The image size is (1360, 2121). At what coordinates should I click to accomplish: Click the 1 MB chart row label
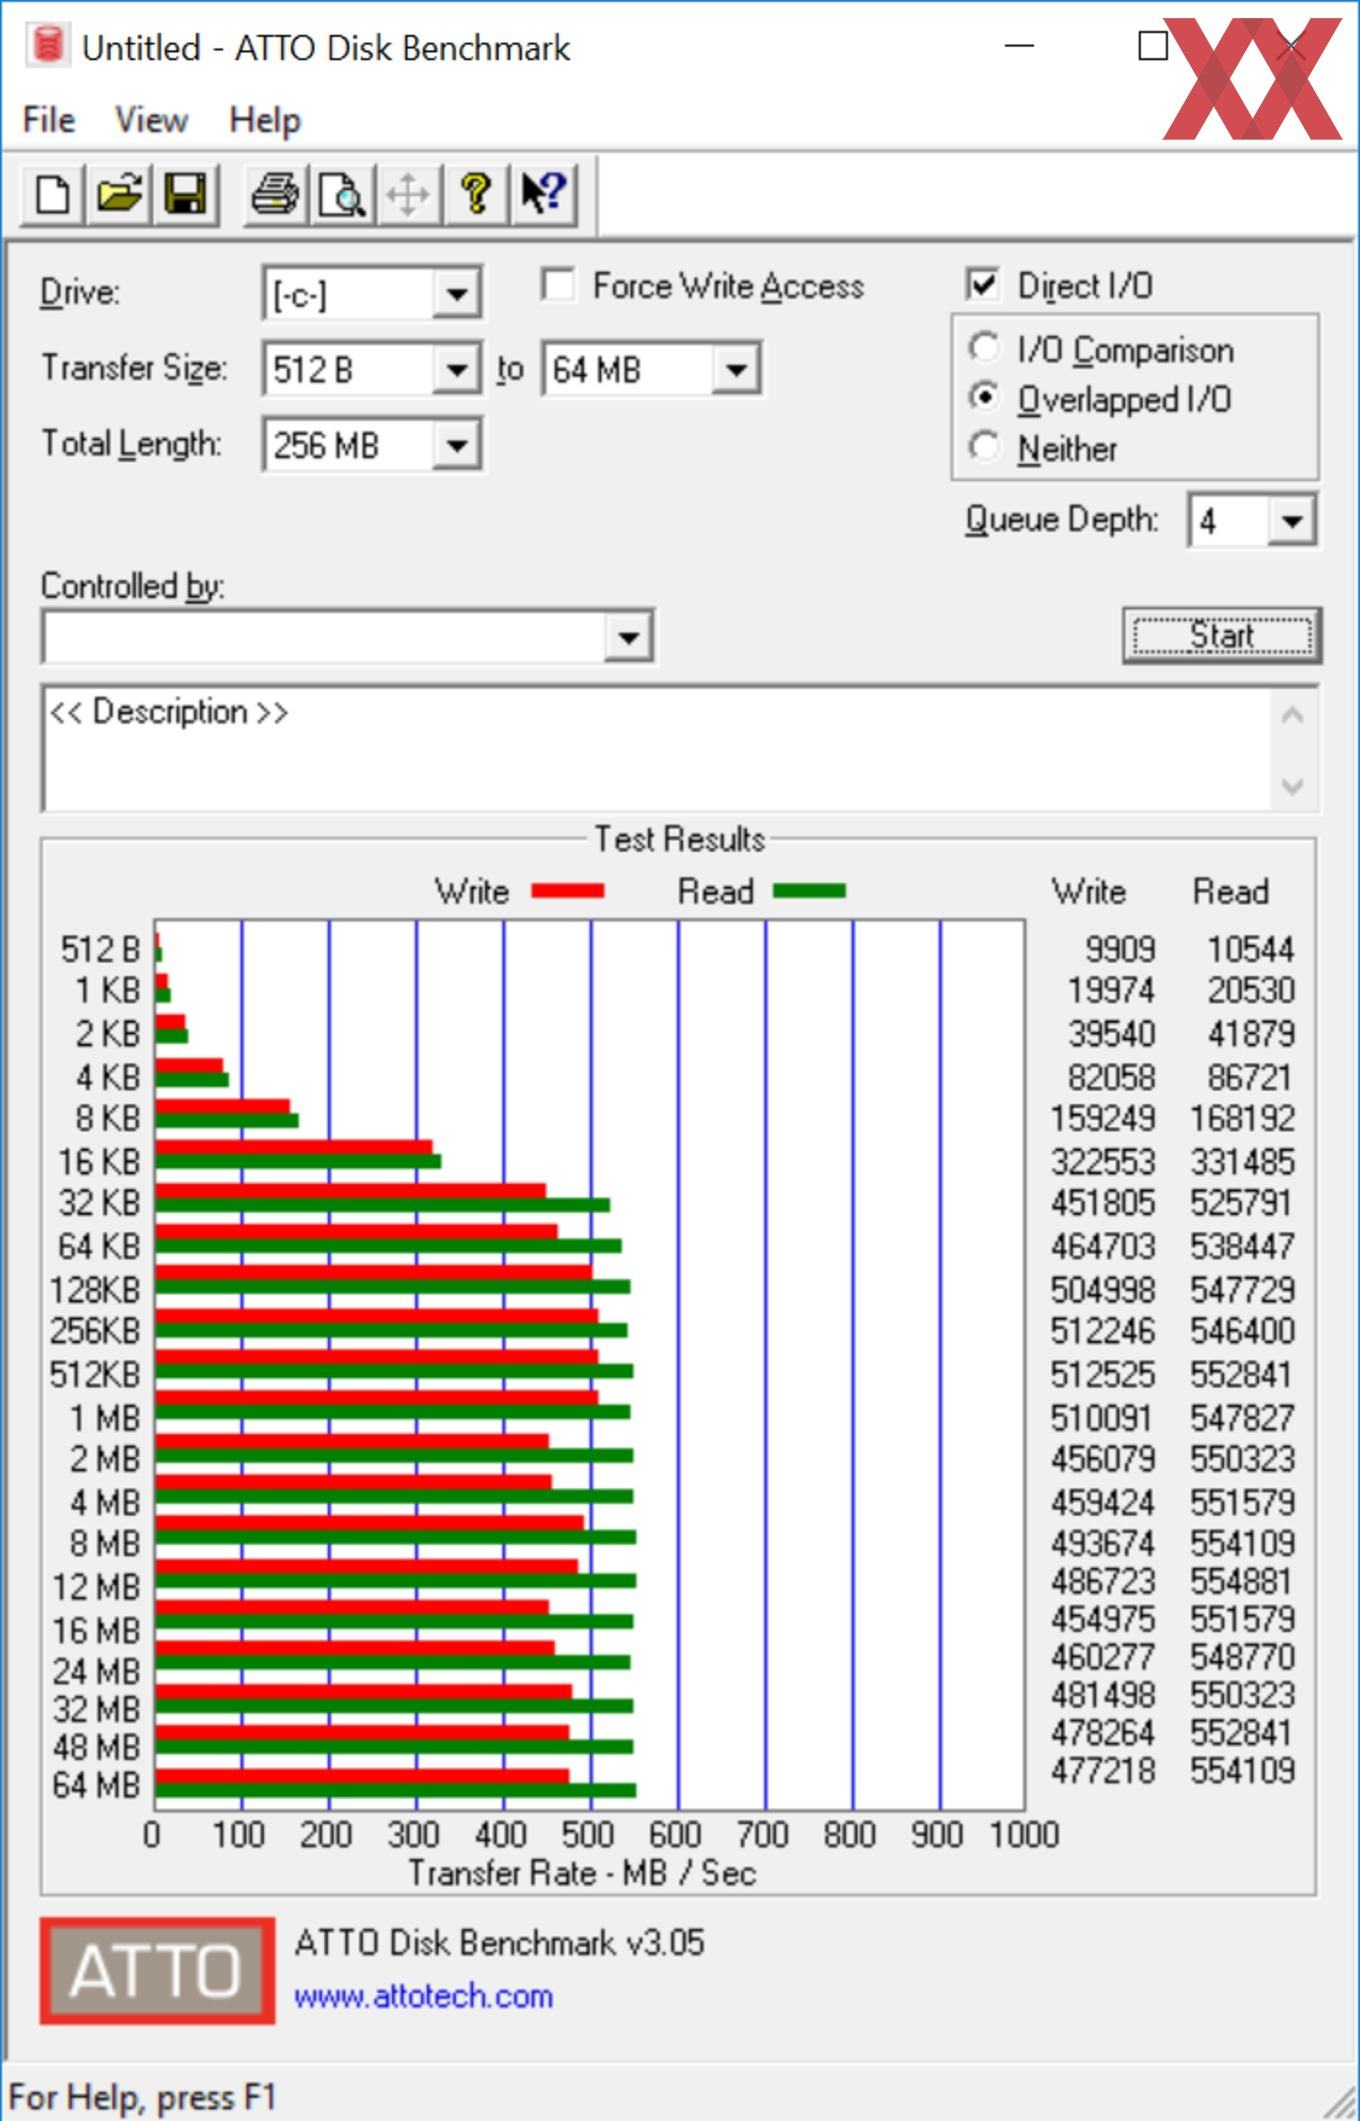click(105, 1418)
